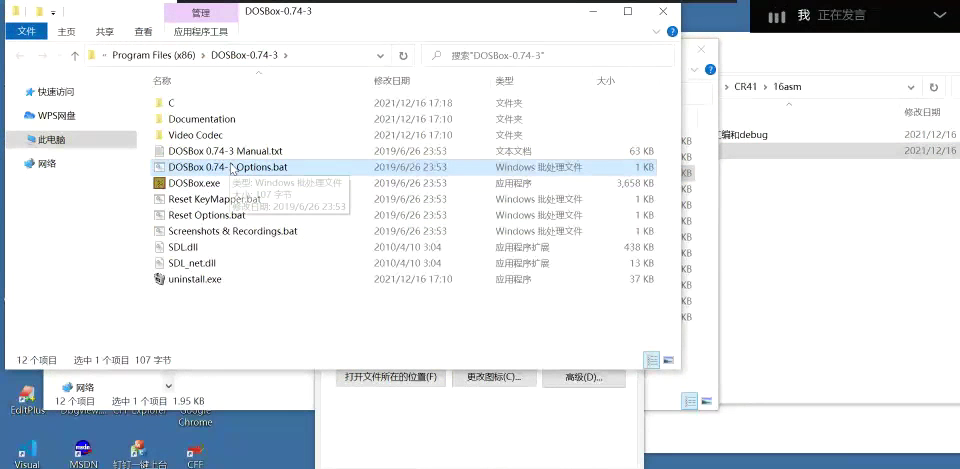Switch back window to large icons view
The image size is (960, 469).
[x=707, y=401]
